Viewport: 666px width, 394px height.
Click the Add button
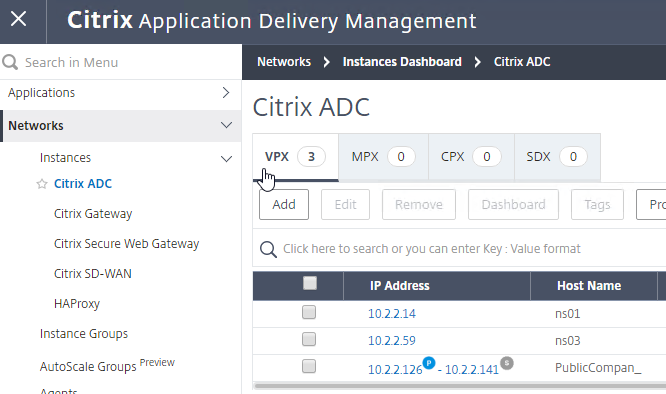coord(284,205)
